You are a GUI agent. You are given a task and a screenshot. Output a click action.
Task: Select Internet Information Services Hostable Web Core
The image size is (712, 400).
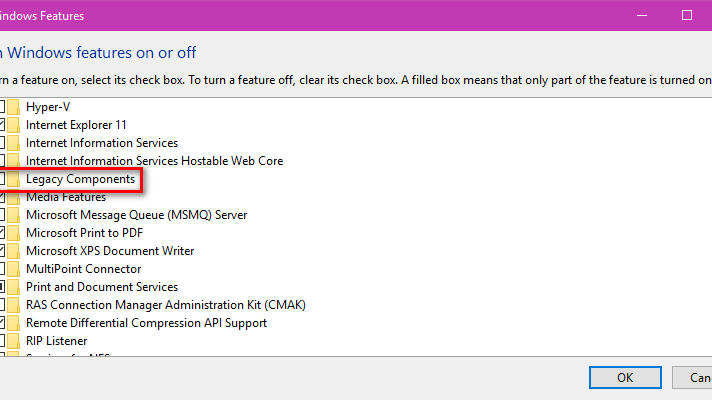click(154, 161)
